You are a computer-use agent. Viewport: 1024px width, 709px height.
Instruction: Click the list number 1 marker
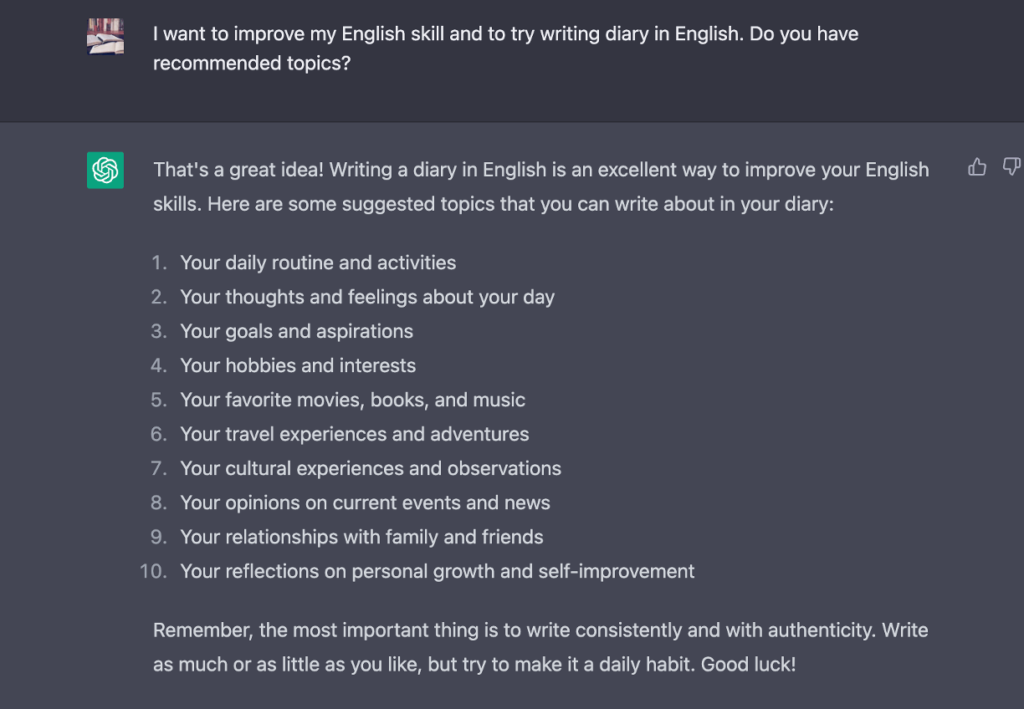(x=159, y=263)
